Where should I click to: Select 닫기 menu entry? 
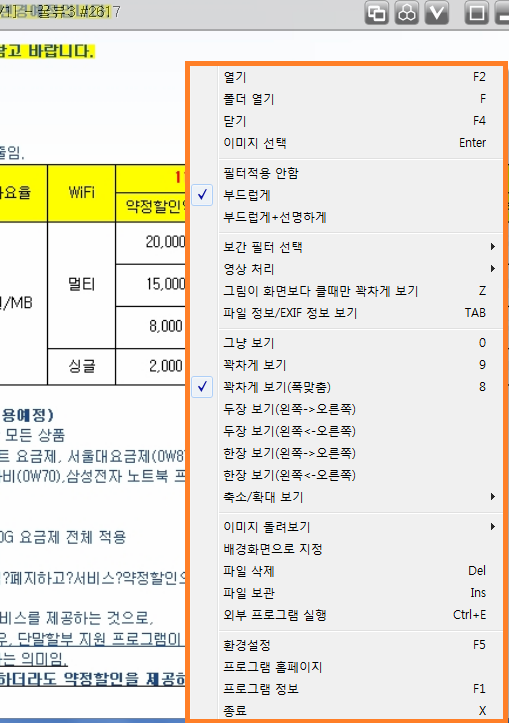pyautogui.click(x=361, y=121)
